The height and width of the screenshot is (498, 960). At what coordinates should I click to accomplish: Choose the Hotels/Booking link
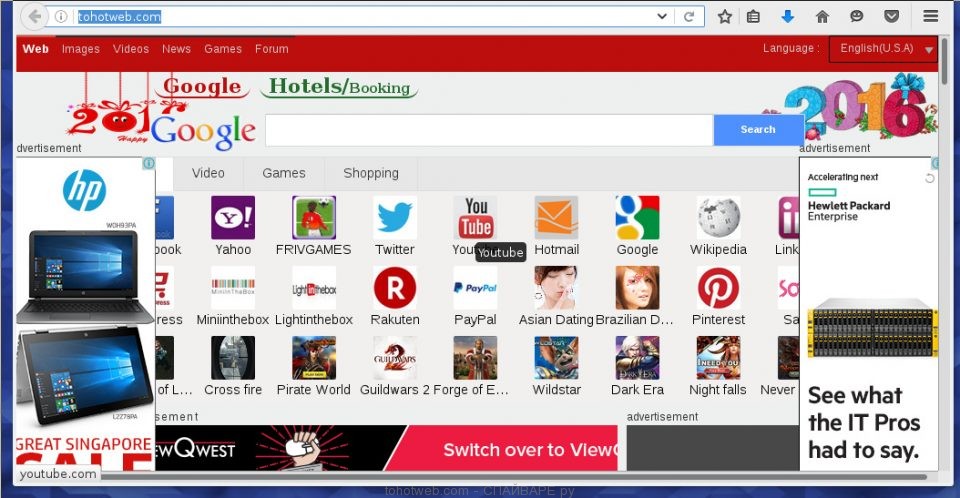[x=340, y=87]
